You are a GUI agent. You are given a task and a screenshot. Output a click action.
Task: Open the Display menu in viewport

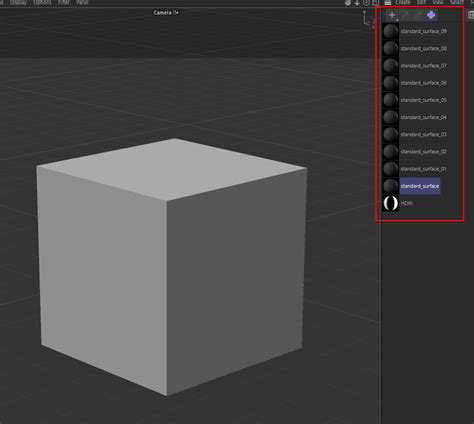pyautogui.click(x=18, y=2)
